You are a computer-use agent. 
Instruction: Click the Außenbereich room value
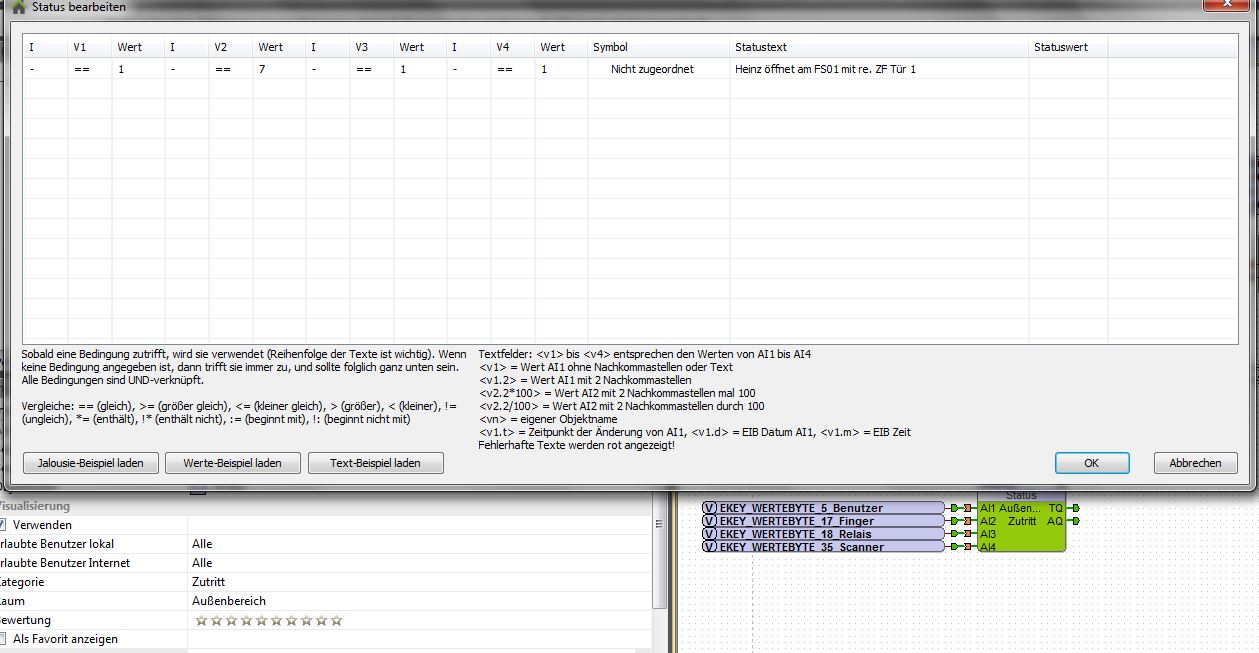pyautogui.click(x=229, y=601)
